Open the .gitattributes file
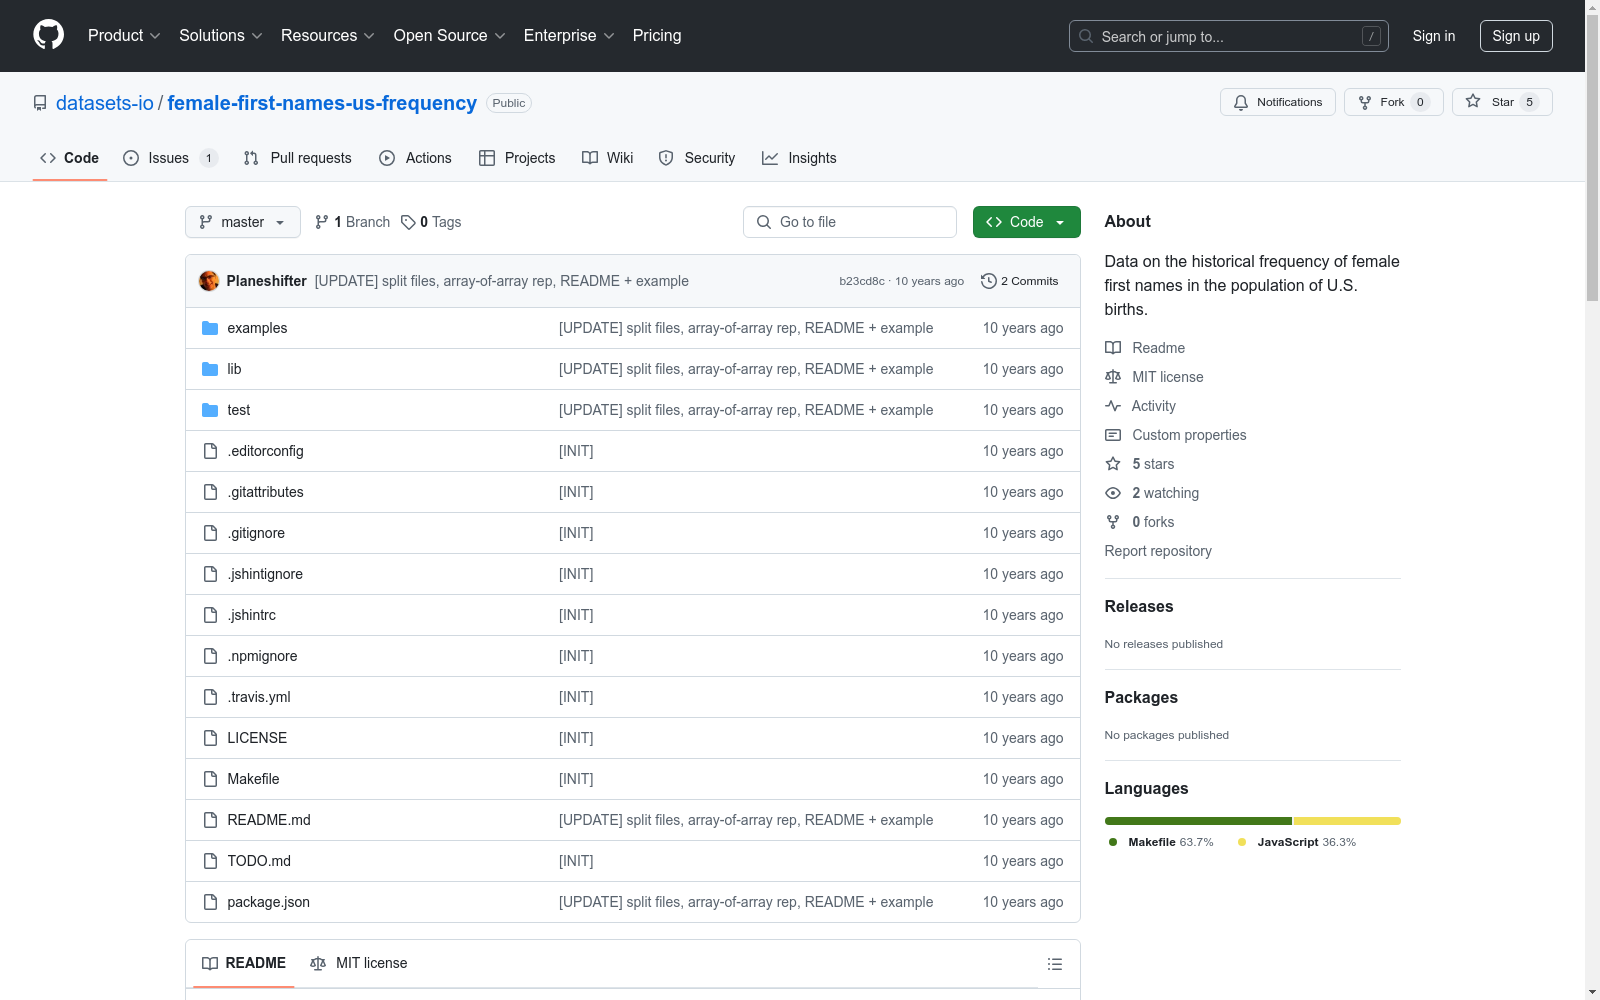Screen dimensions: 1600x1000 point(265,492)
